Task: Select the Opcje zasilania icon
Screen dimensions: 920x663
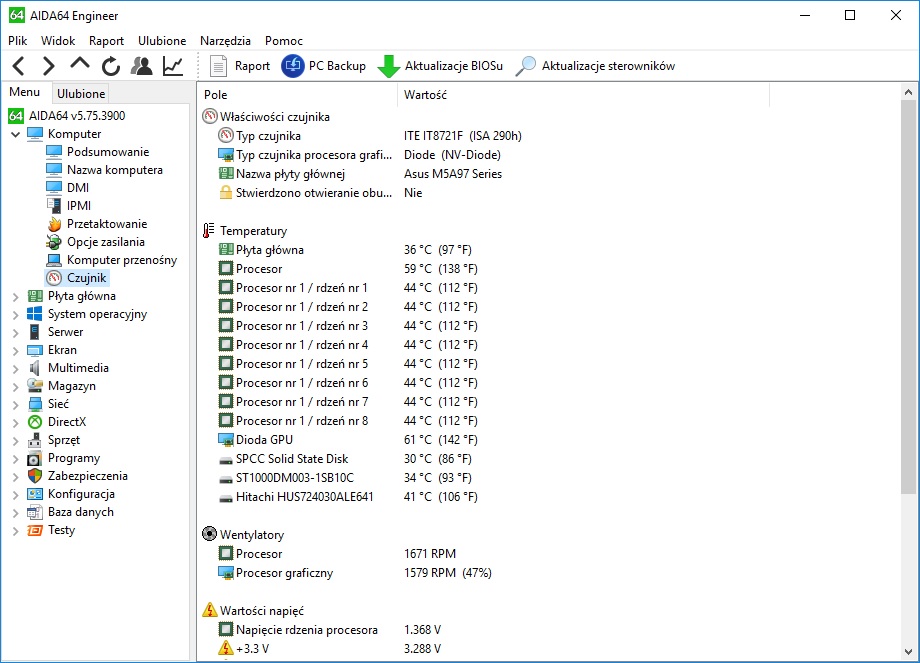Action: 54,242
